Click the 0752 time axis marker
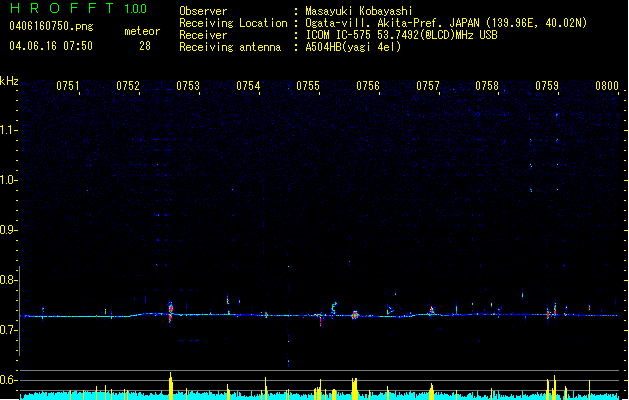The width and height of the screenshot is (629, 400). point(128,86)
